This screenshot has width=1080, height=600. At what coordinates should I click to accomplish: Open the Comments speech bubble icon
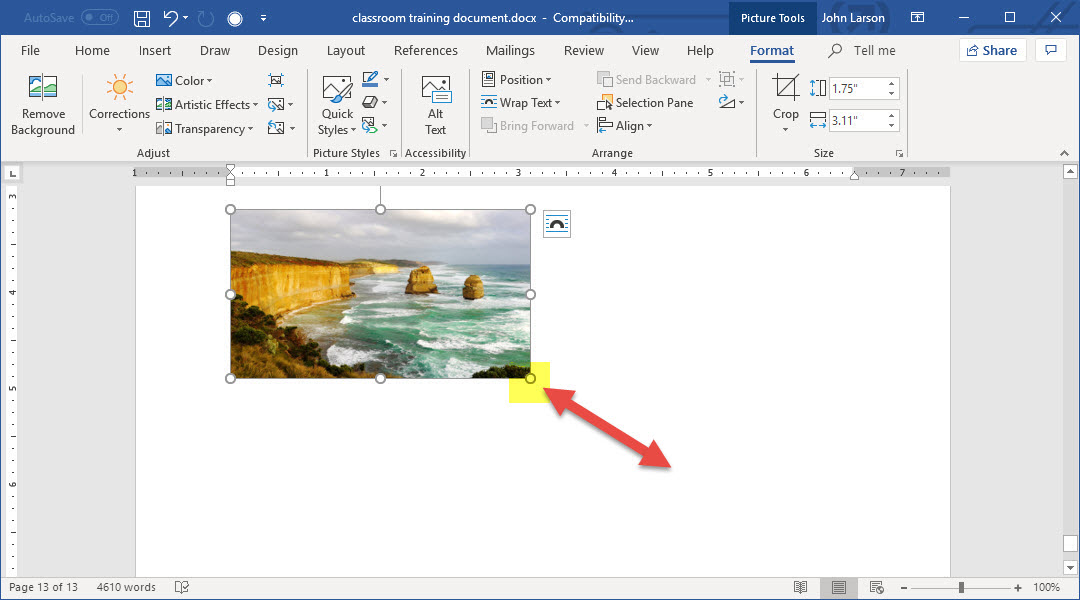[x=1050, y=50]
